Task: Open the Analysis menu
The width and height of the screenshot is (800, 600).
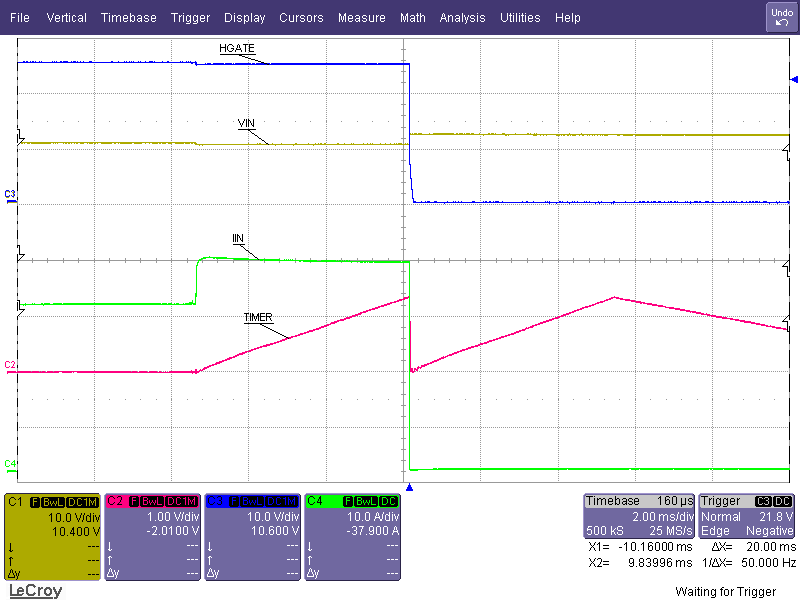Action: coord(462,17)
